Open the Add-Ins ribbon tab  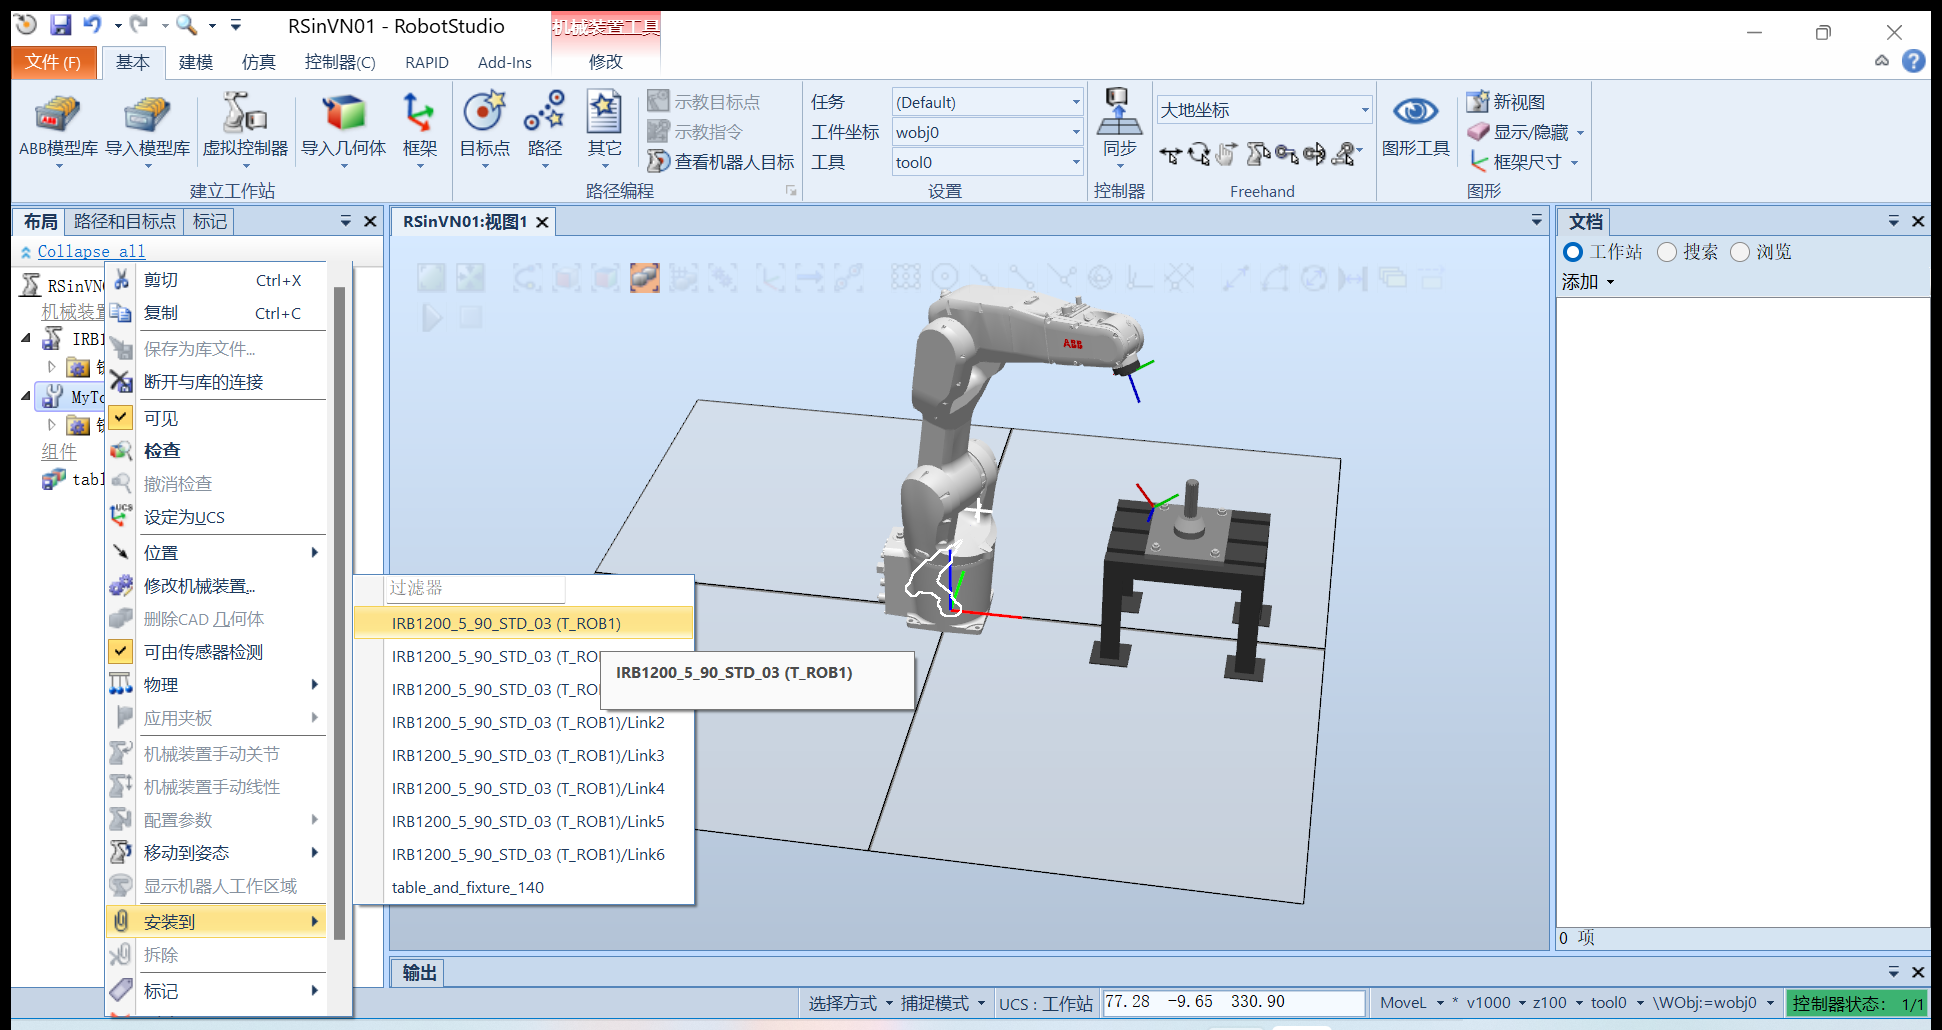coord(505,62)
